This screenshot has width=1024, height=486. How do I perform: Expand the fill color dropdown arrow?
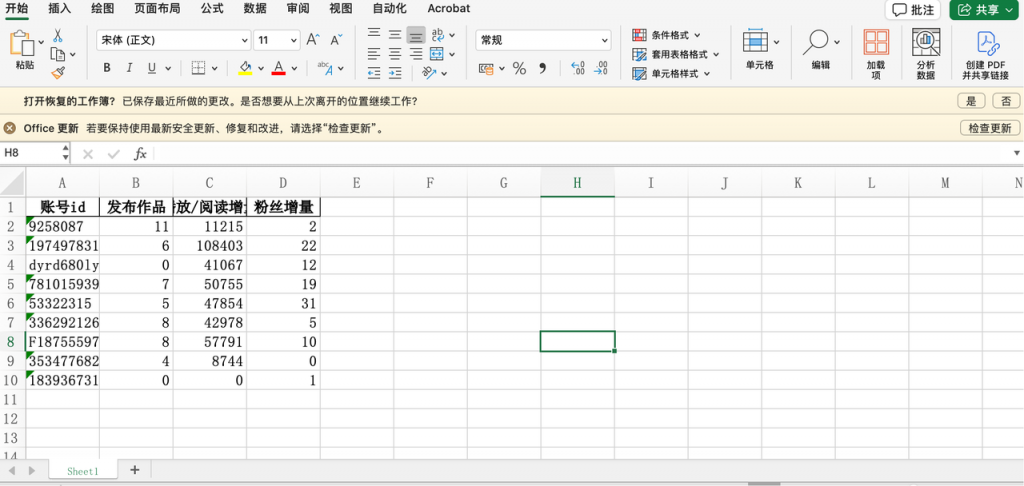[261, 68]
